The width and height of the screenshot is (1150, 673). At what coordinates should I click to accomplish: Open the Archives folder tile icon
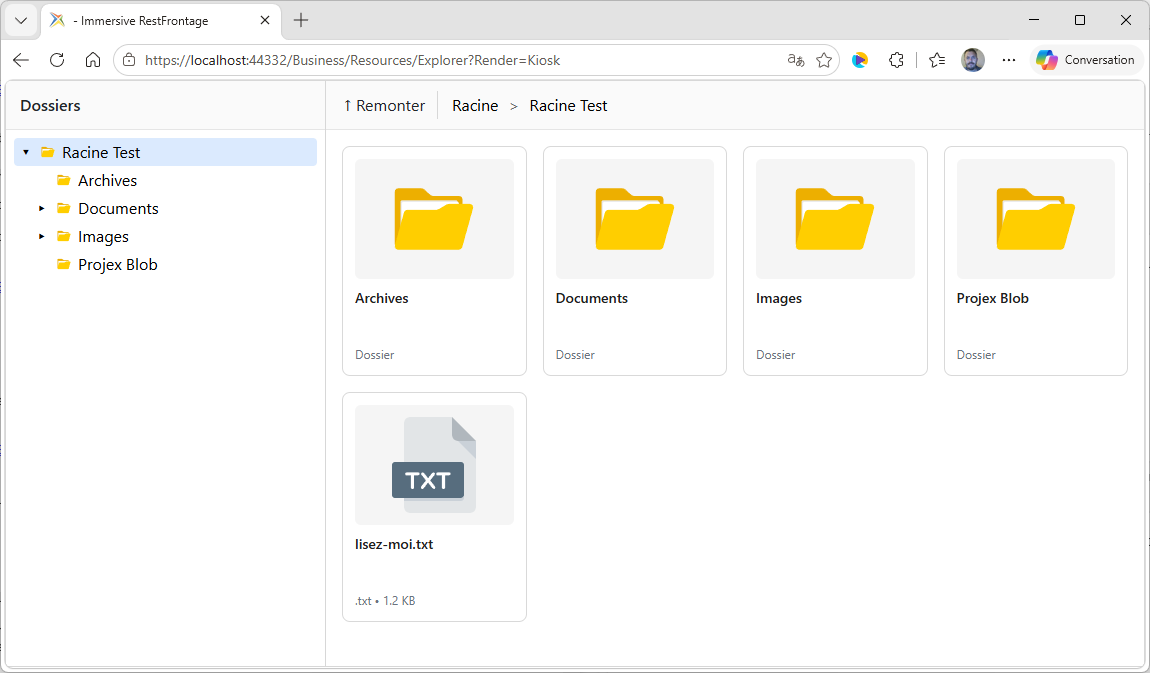coord(434,218)
